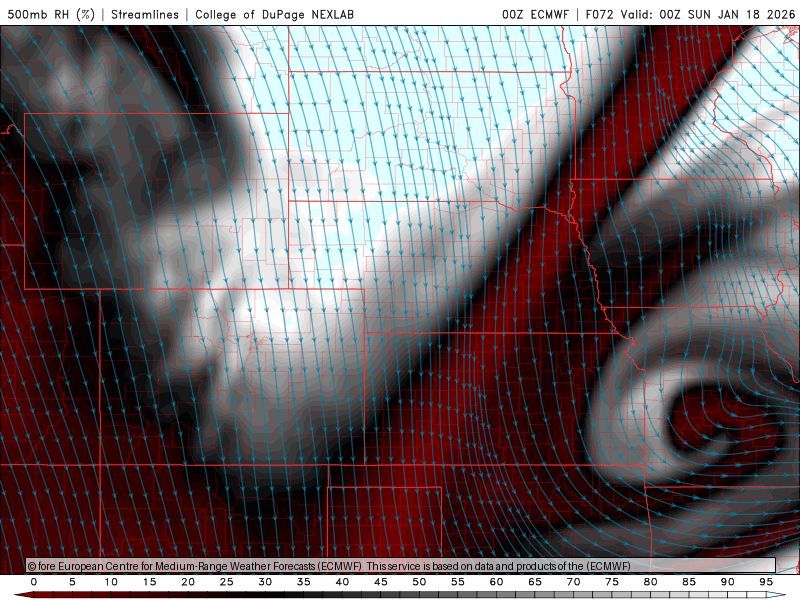Image resolution: width=800 pixels, height=600 pixels.
Task: Select the "65" colorbar tick label
Action: (x=535, y=582)
